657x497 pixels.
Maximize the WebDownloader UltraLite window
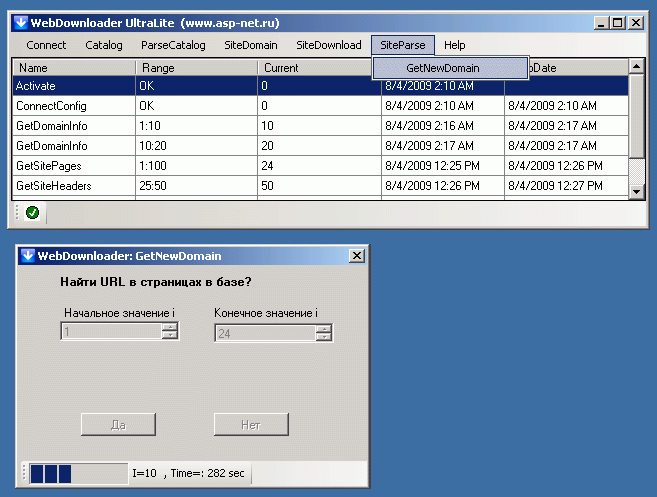pos(617,23)
